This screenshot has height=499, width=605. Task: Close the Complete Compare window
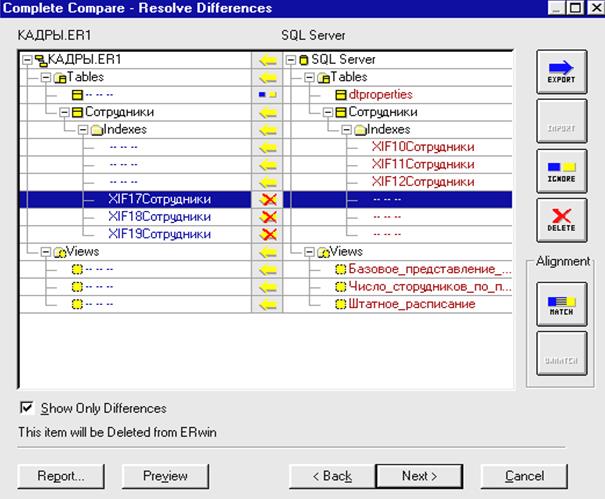coord(596,8)
